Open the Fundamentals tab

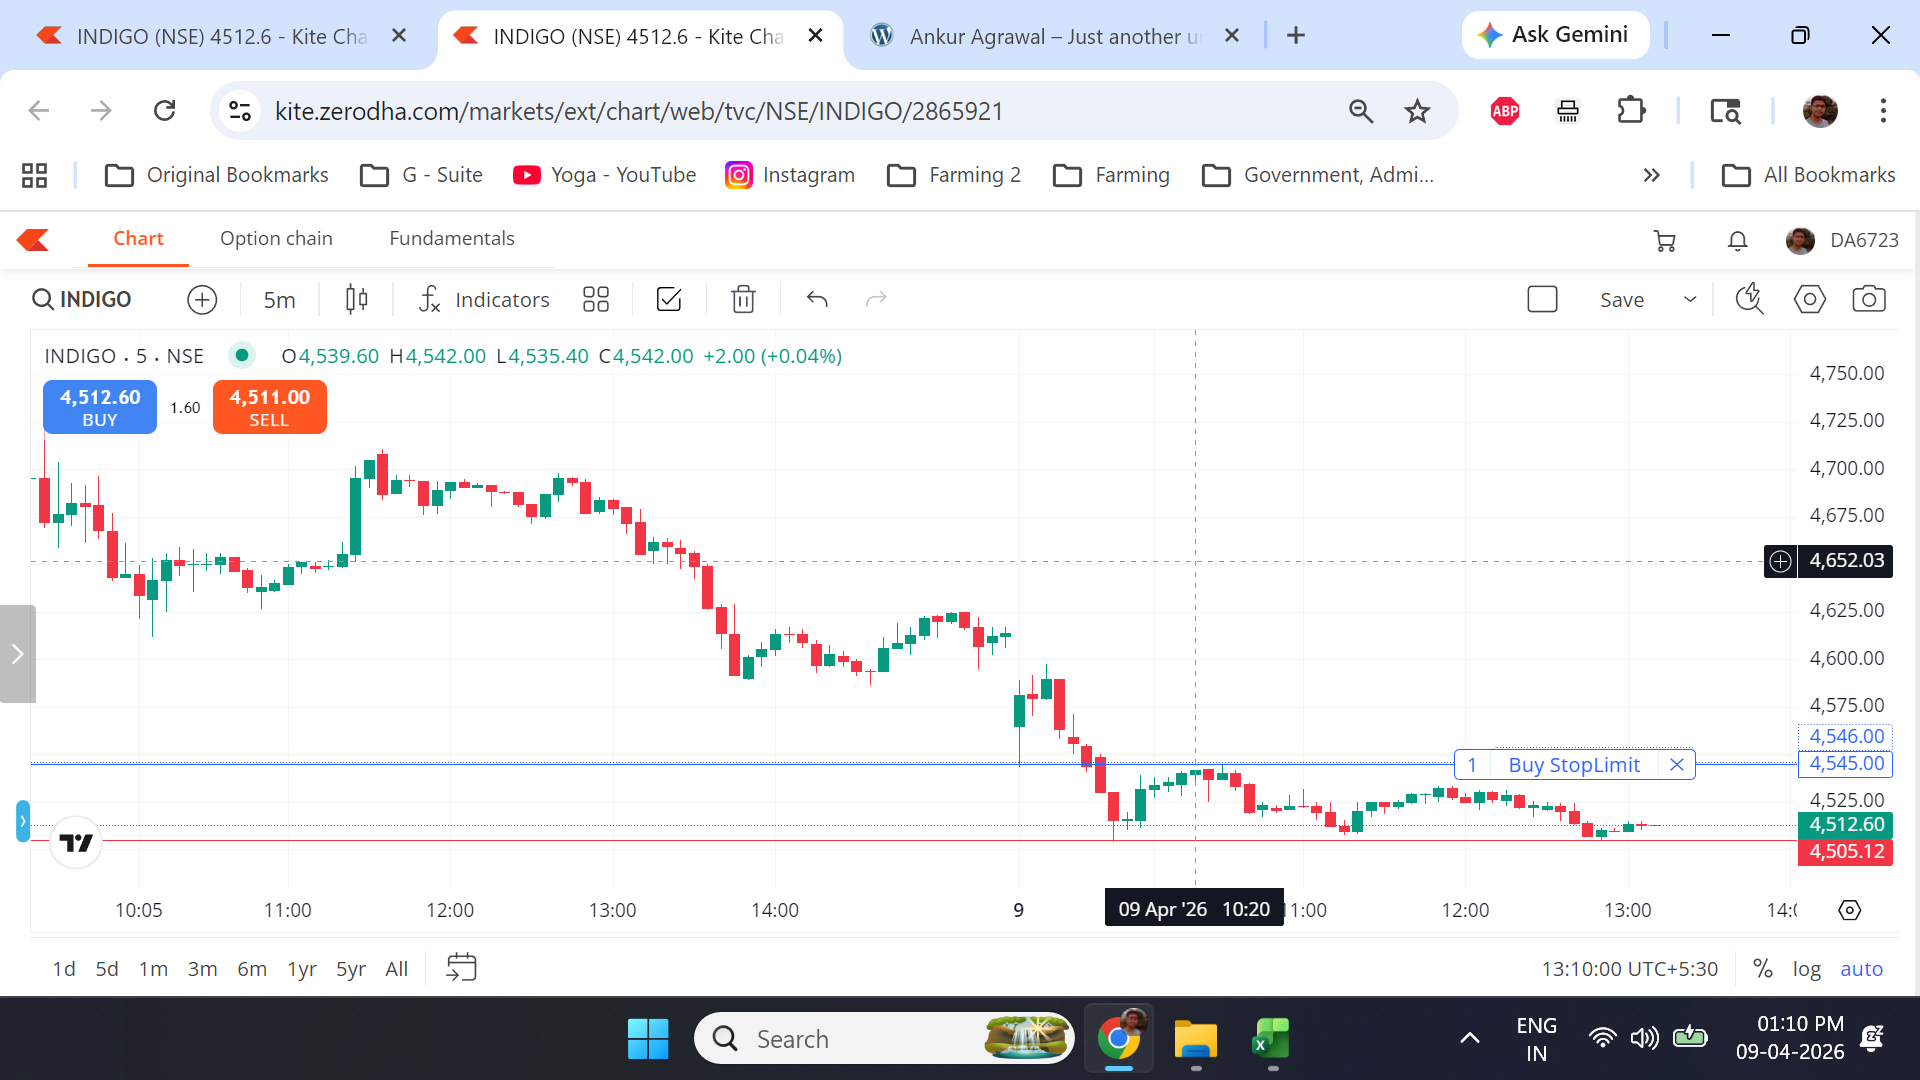click(452, 238)
